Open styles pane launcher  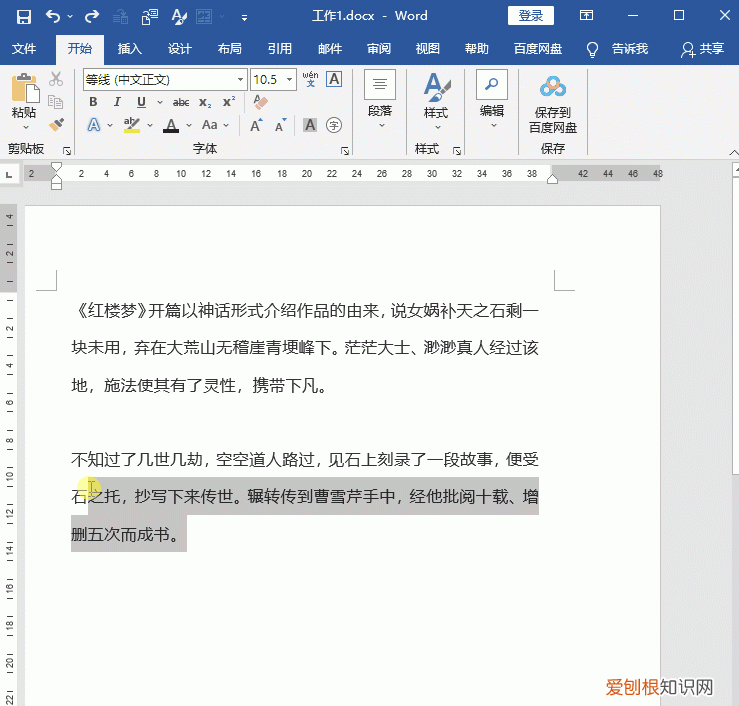[457, 151]
